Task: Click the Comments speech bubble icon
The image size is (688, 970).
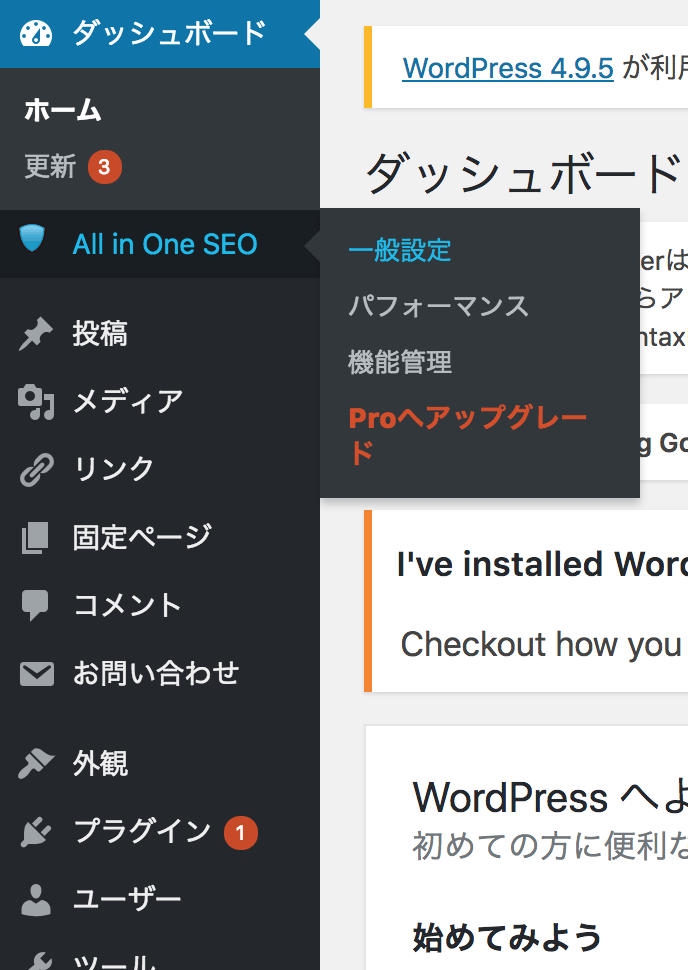Action: click(36, 605)
